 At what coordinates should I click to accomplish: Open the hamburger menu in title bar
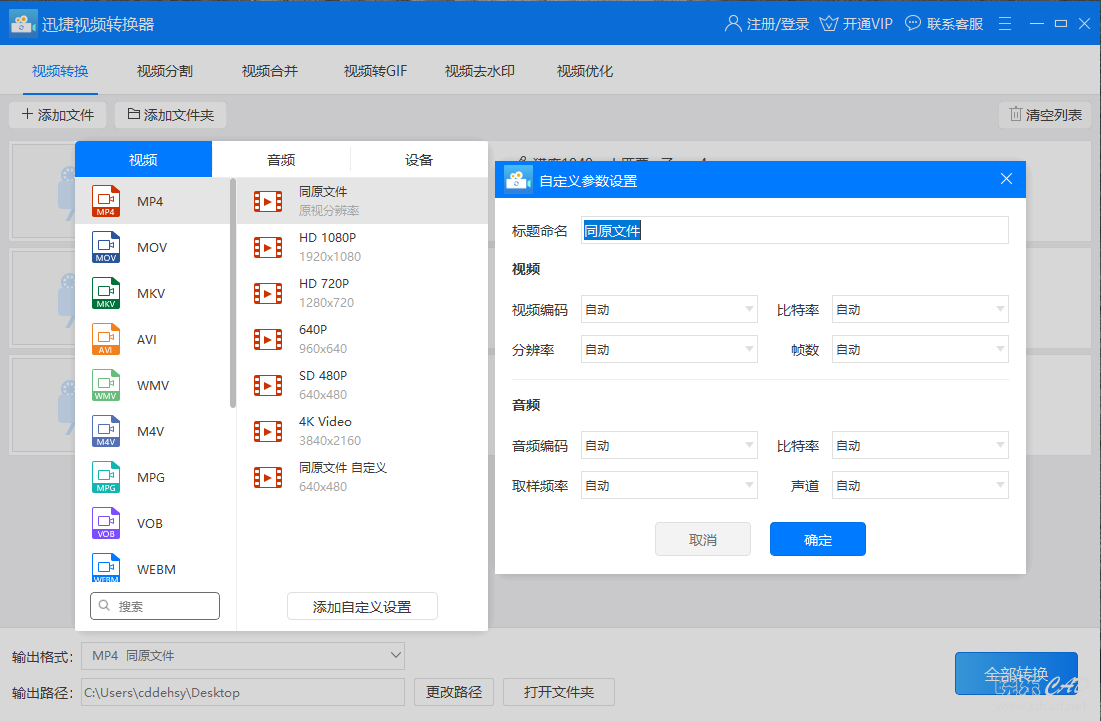pos(1005,24)
